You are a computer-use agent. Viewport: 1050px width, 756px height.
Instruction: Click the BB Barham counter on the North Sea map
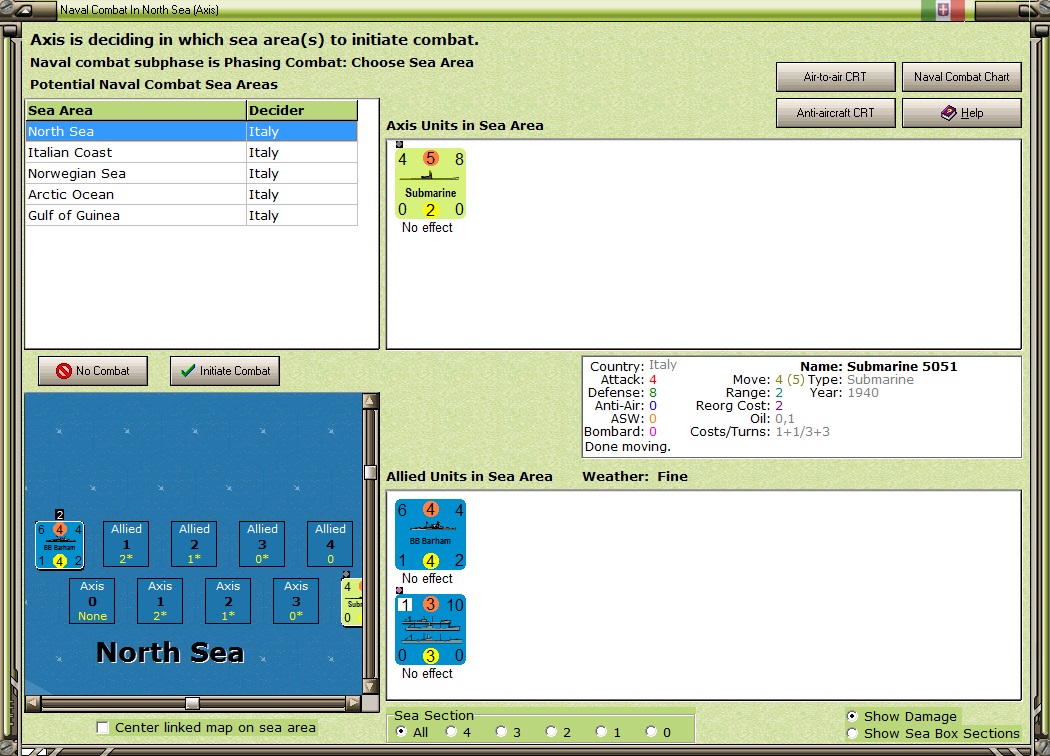pos(60,545)
